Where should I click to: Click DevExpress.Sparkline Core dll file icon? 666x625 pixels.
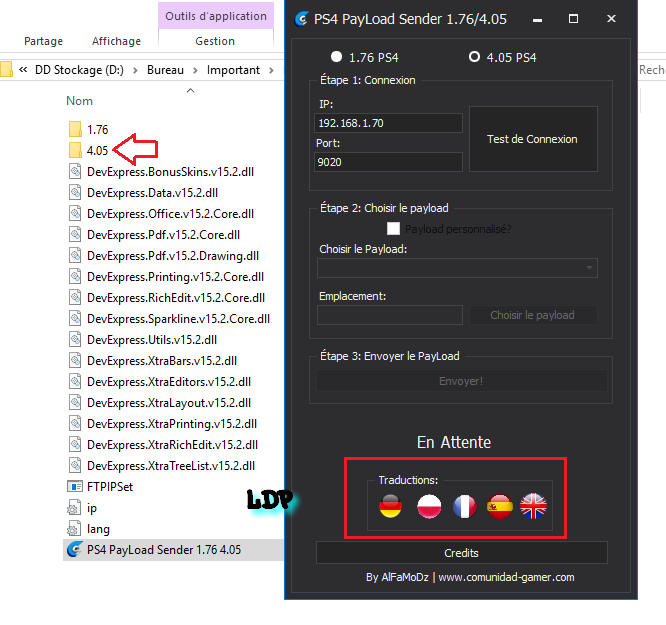(75, 319)
